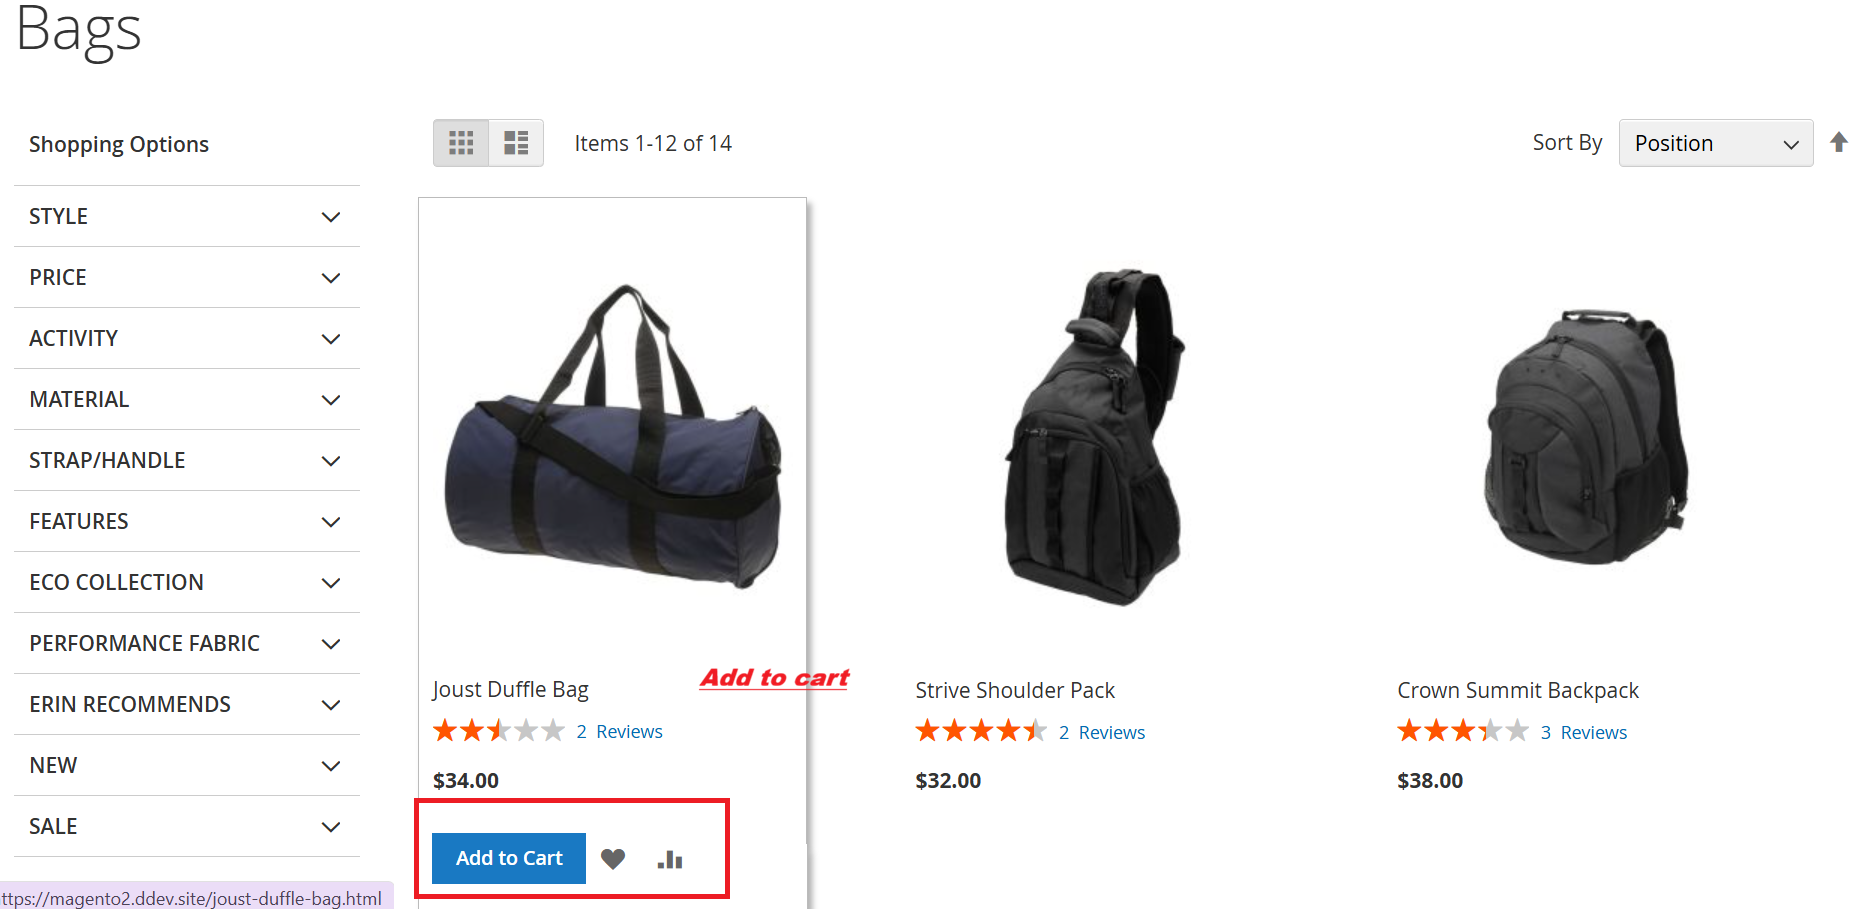Switch to list view mode
This screenshot has height=909, width=1875.
[516, 143]
